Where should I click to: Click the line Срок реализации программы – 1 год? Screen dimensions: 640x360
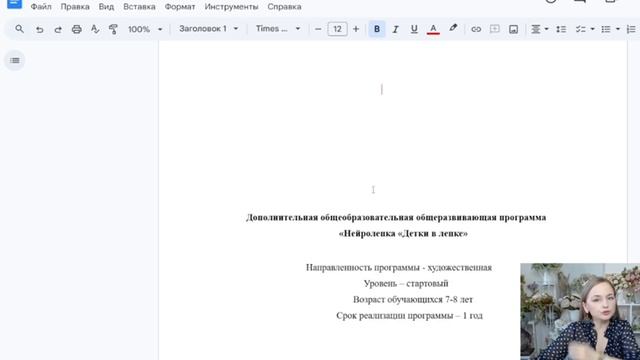[x=409, y=316]
